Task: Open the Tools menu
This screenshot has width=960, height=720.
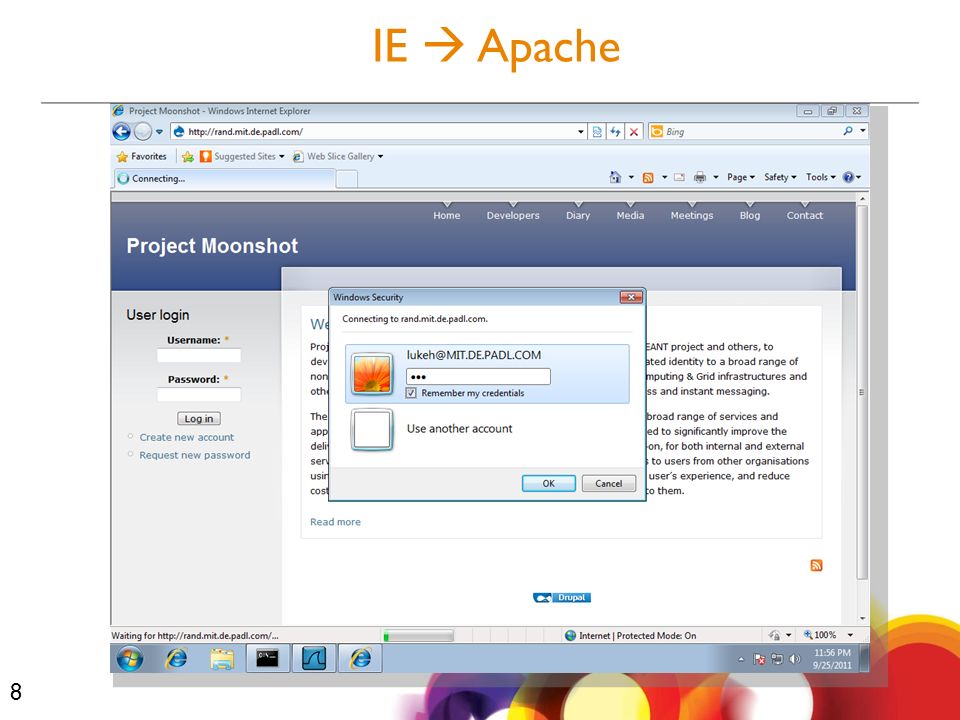Action: (x=820, y=178)
